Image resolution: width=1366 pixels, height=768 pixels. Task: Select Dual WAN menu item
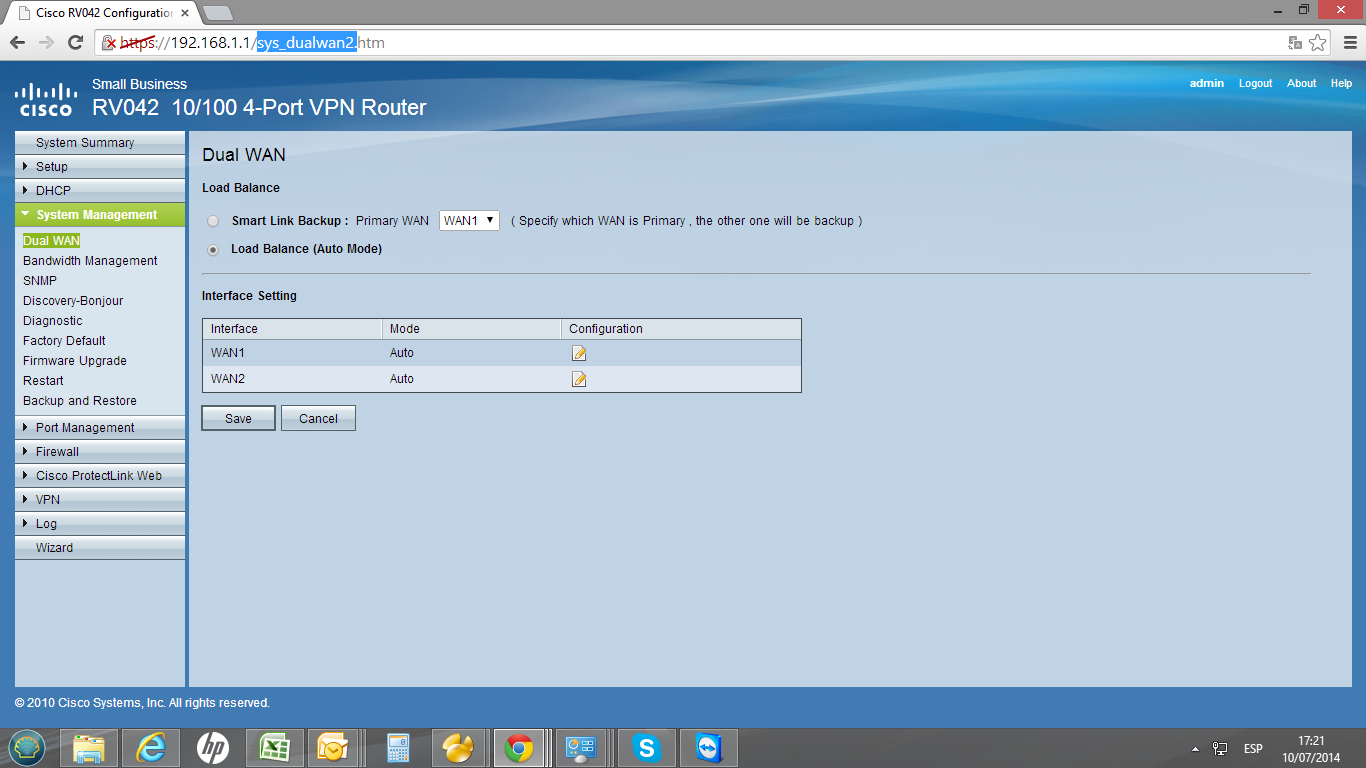[51, 241]
